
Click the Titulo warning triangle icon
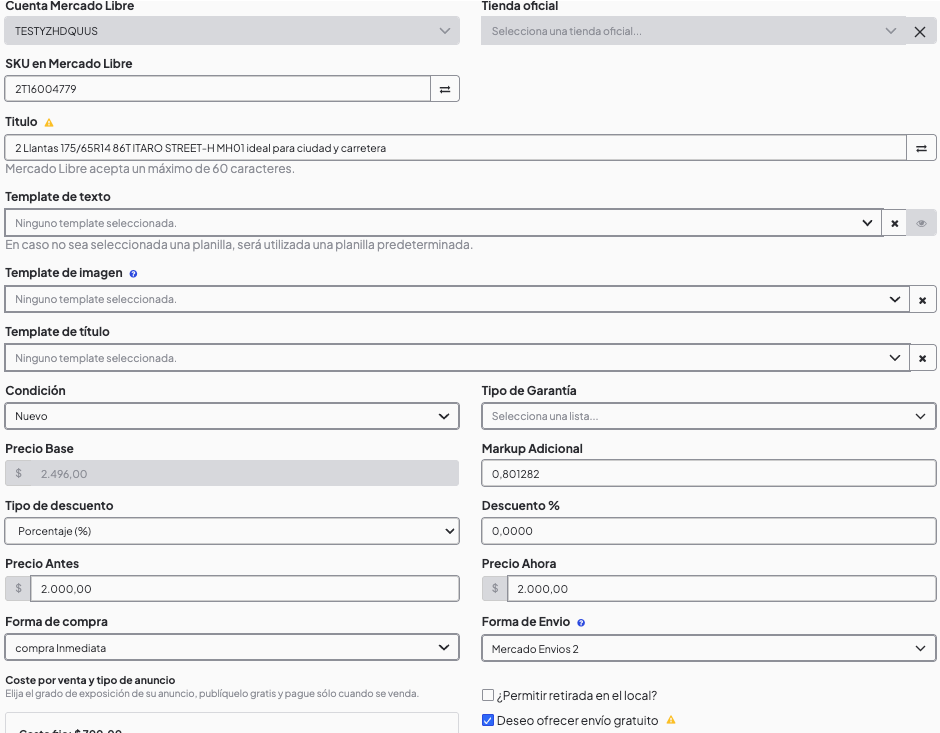(49, 122)
